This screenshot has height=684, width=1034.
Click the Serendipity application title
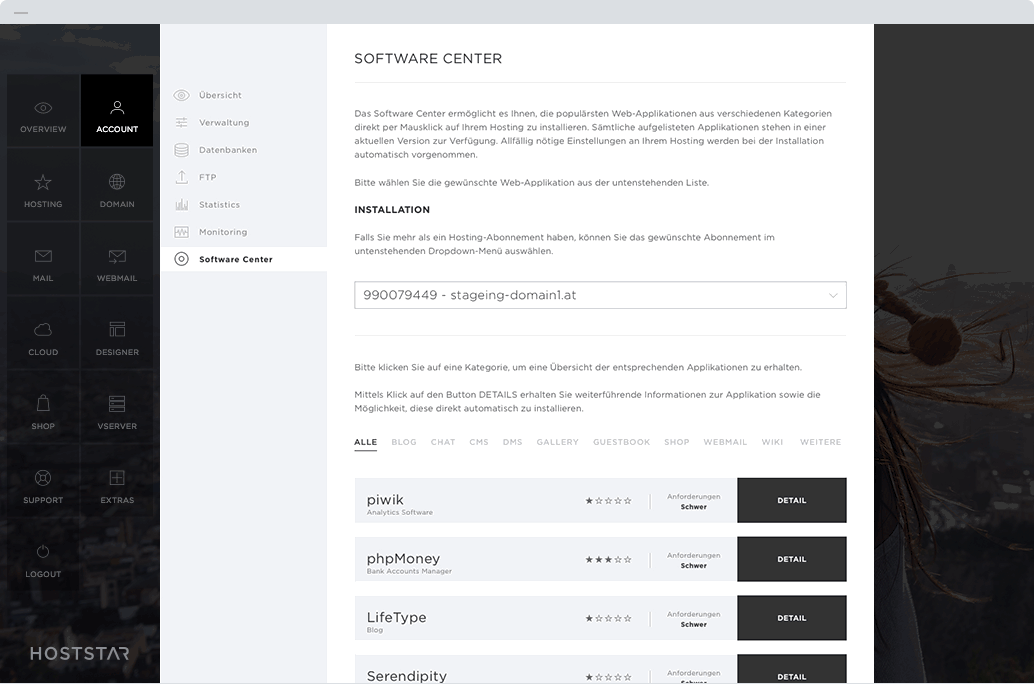(x=407, y=676)
